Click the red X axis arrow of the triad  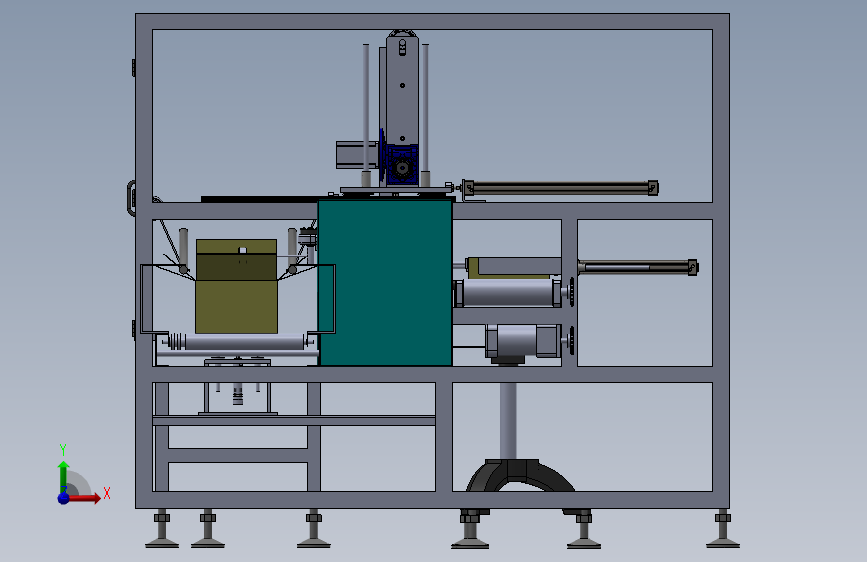click(x=83, y=498)
